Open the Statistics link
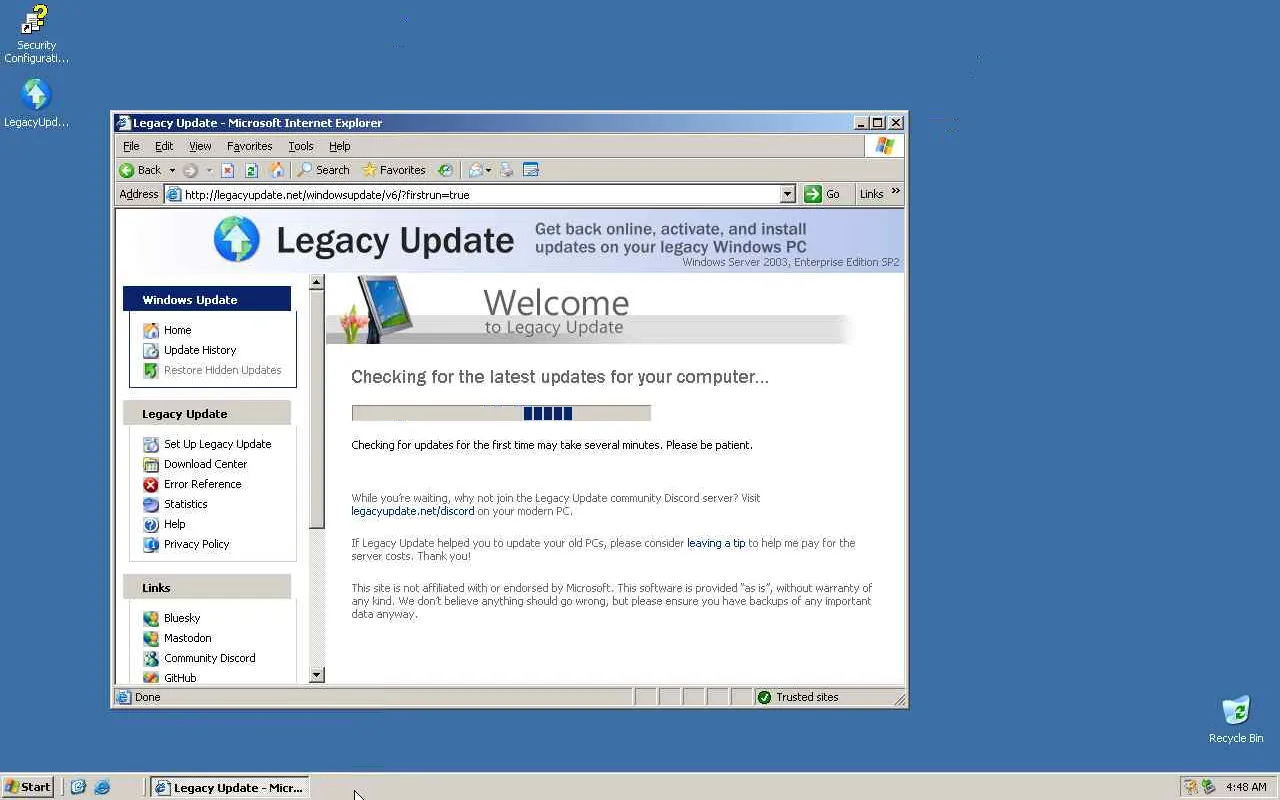Viewport: 1280px width, 800px height. (x=186, y=504)
